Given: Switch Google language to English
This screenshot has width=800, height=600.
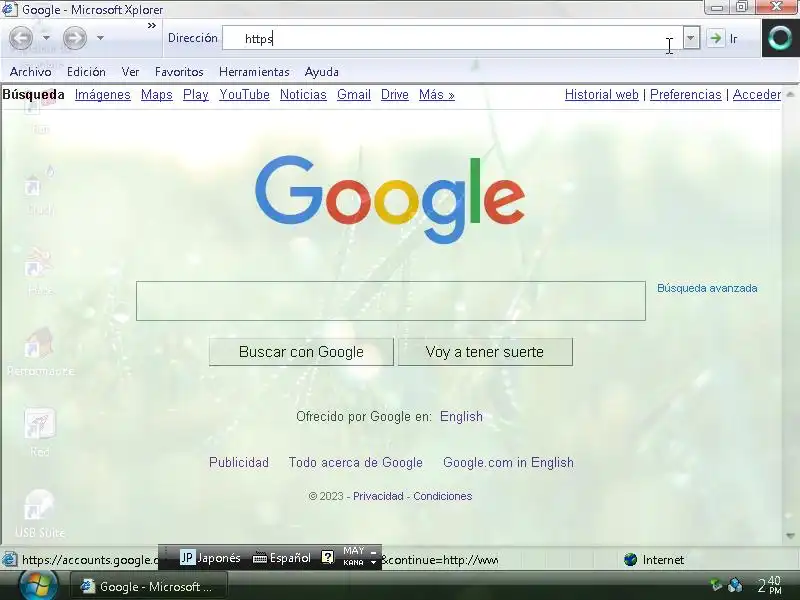Looking at the screenshot, I should [461, 417].
